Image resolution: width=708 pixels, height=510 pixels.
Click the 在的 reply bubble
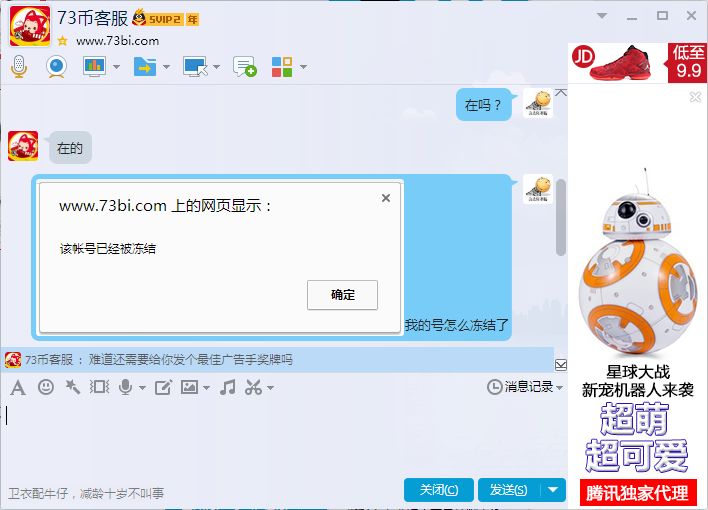coord(70,148)
